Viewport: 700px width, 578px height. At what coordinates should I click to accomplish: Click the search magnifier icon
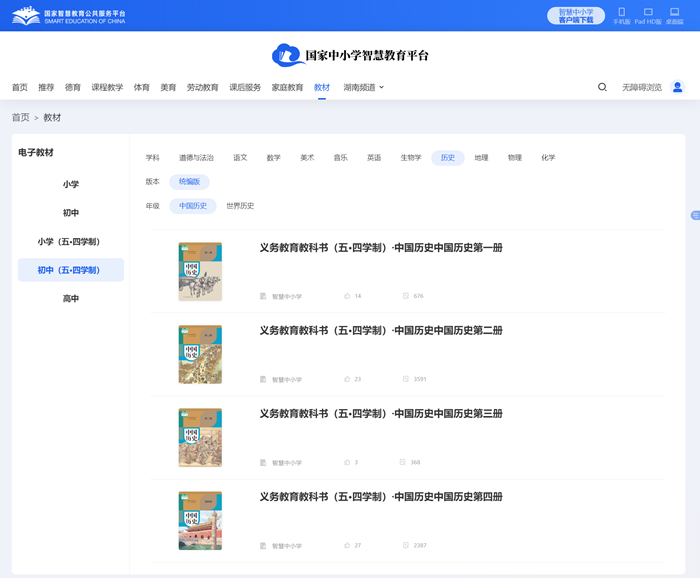pyautogui.click(x=602, y=87)
